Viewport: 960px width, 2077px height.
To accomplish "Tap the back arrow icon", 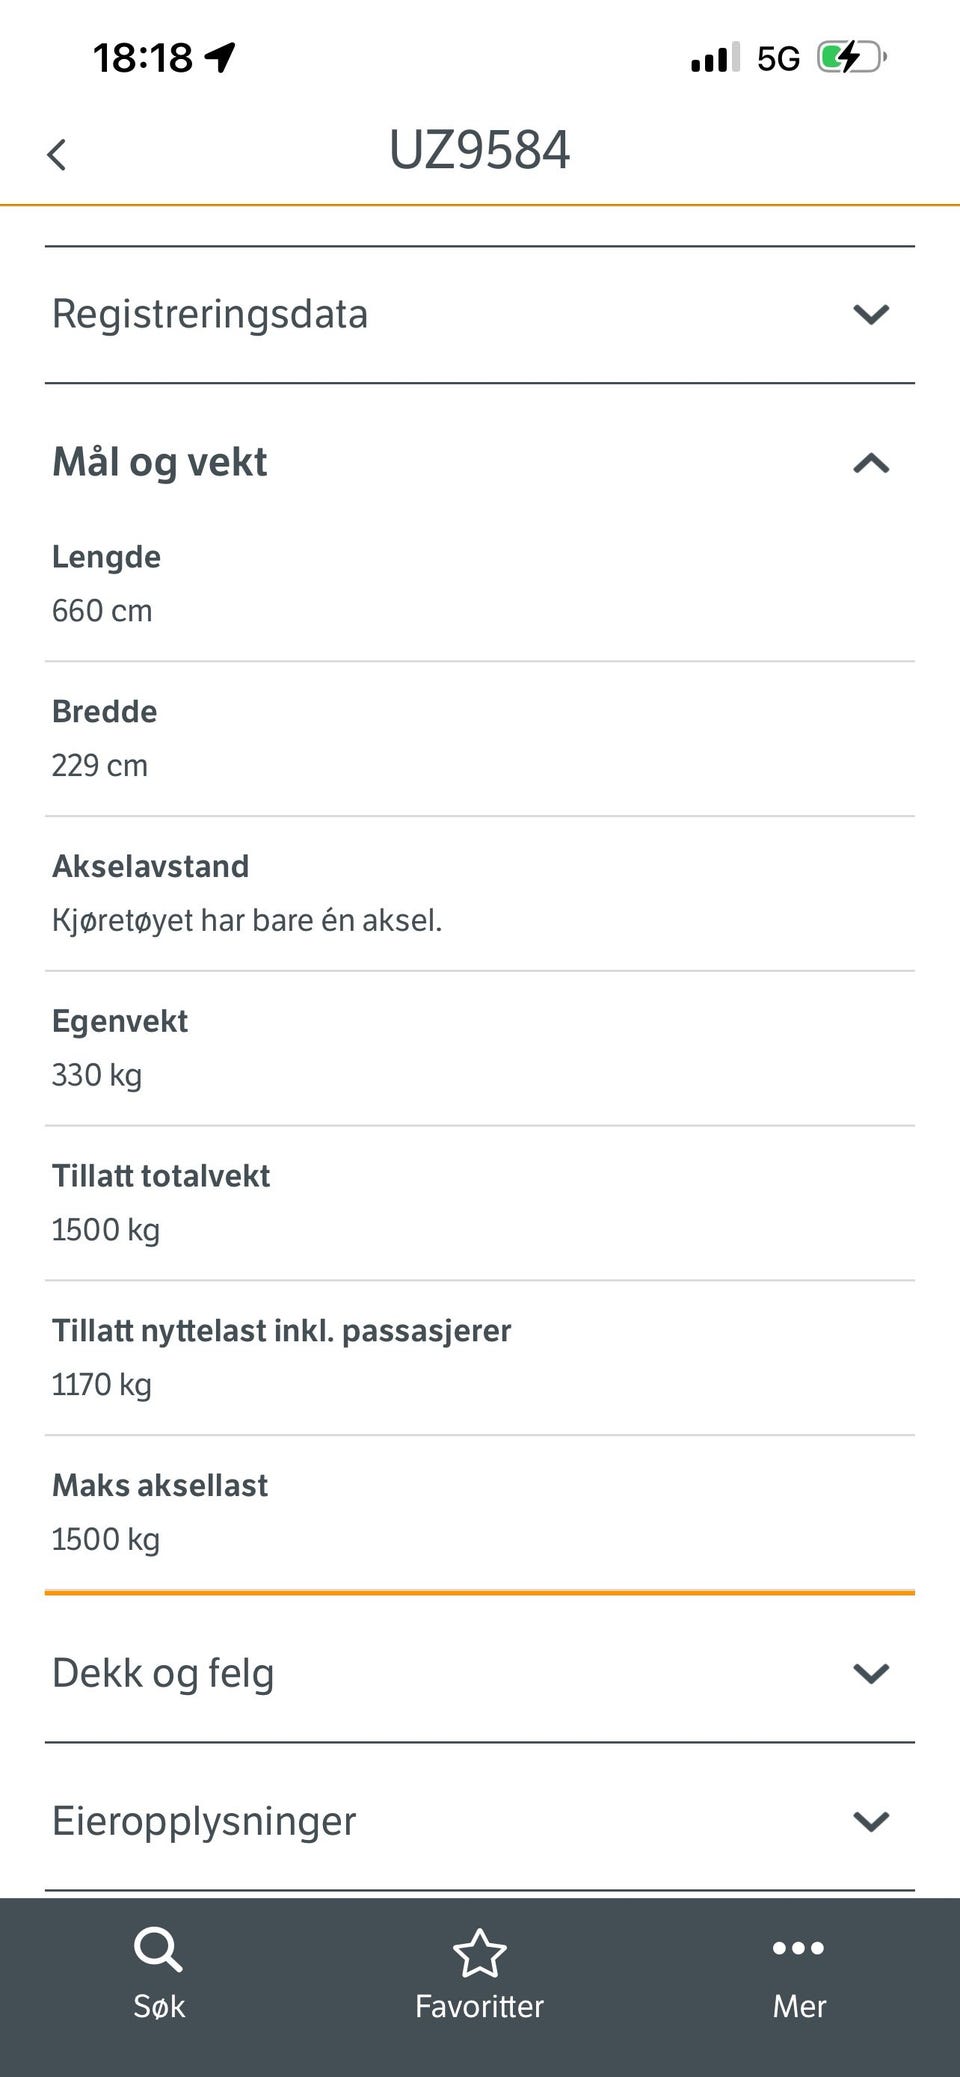I will click(x=57, y=155).
